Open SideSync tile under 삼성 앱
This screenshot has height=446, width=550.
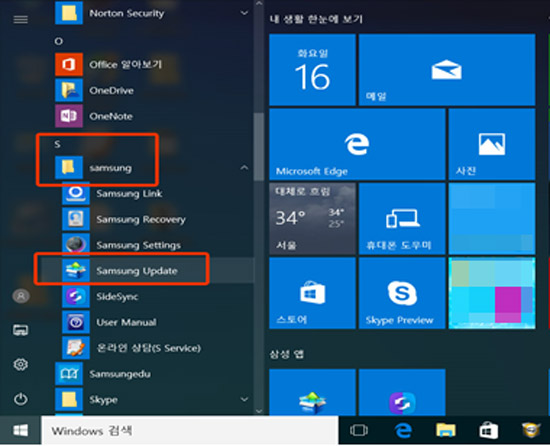pyautogui.click(x=402, y=392)
